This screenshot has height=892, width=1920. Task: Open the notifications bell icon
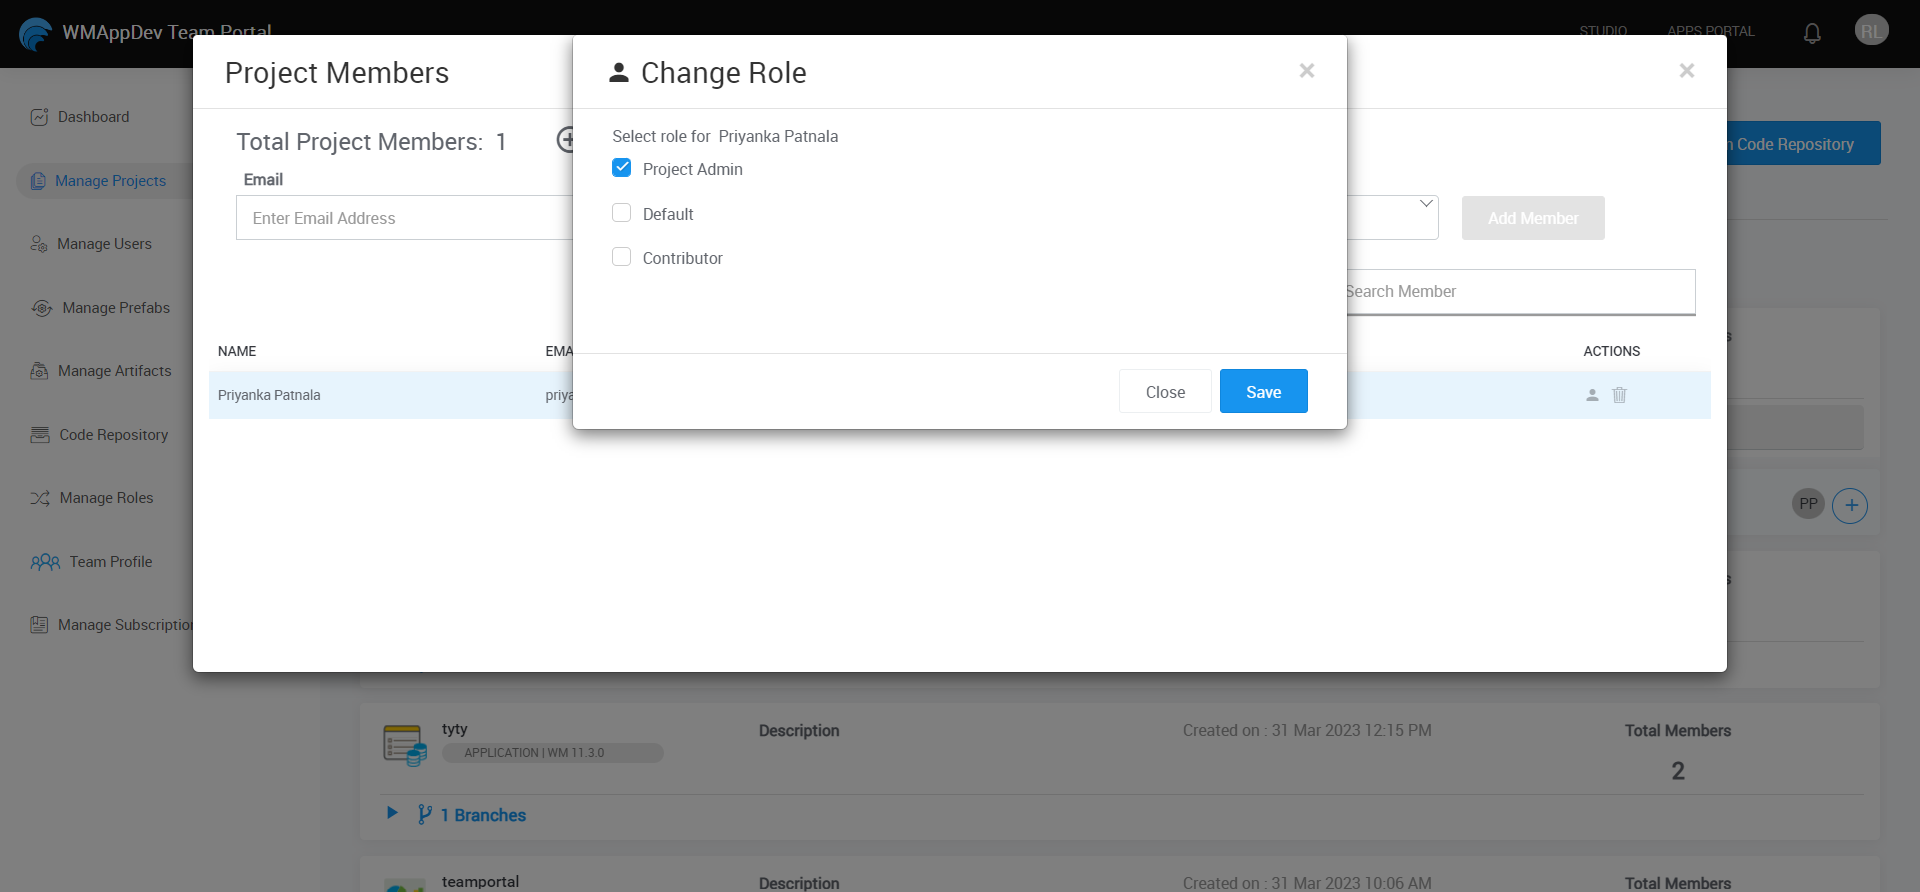1812,33
